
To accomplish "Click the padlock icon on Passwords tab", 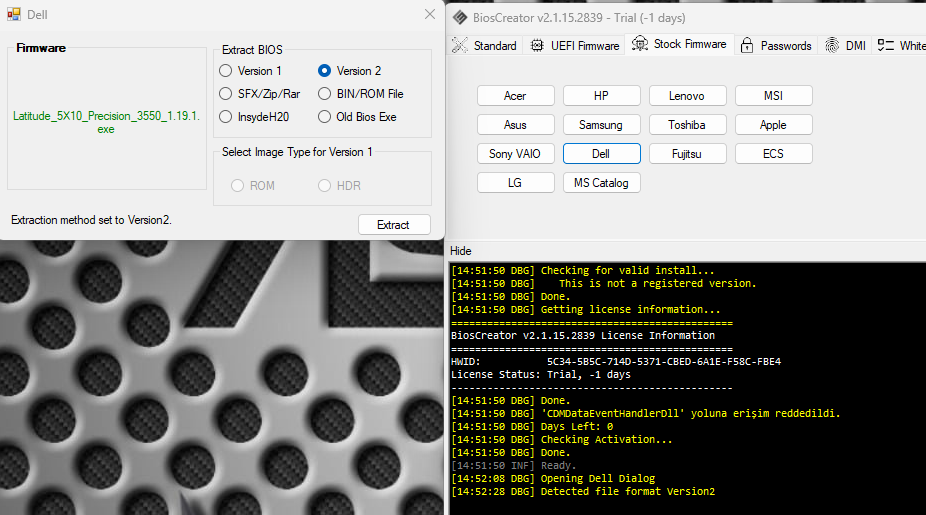I will coord(746,45).
